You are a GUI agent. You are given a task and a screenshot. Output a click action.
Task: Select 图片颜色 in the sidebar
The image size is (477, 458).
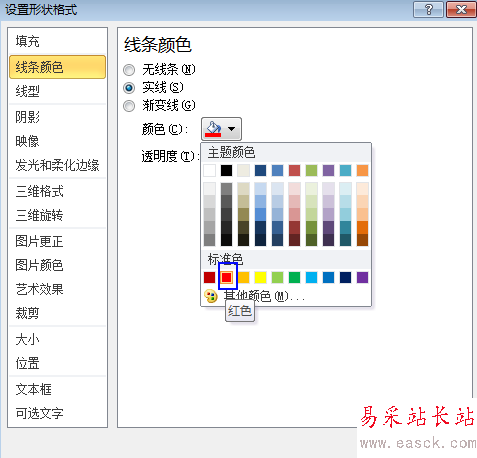tap(57, 265)
